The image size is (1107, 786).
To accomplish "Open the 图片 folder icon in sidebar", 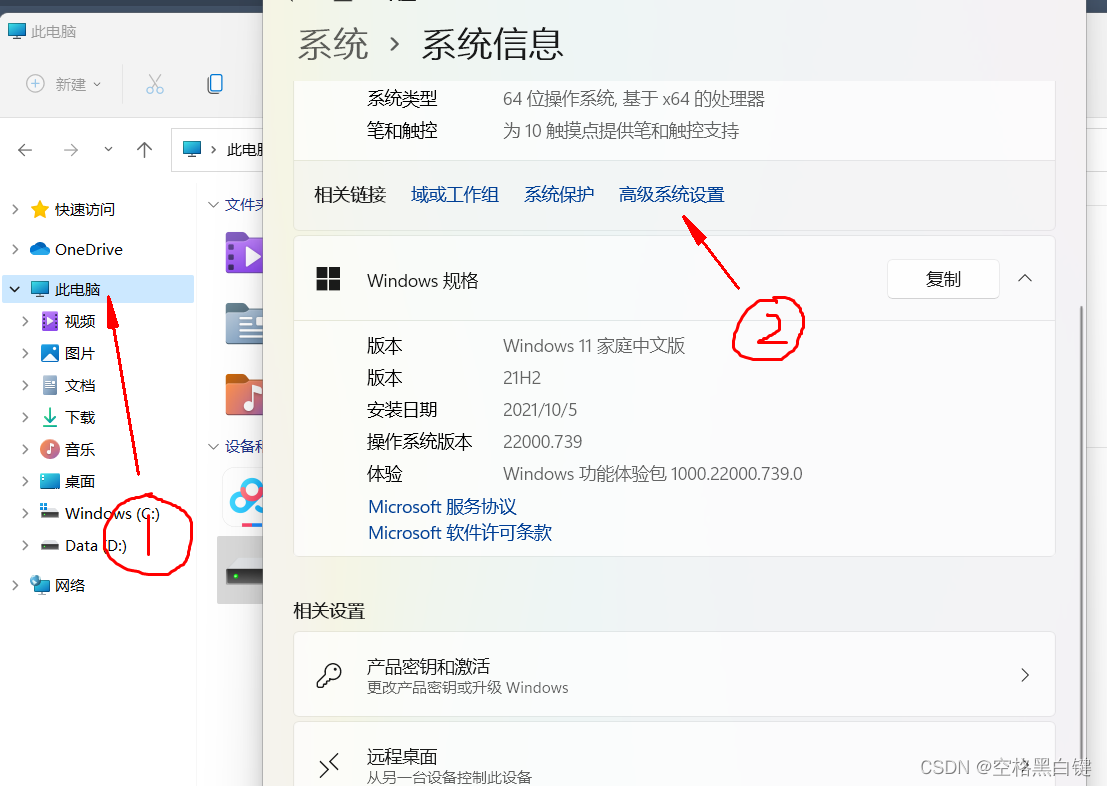I will (50, 353).
